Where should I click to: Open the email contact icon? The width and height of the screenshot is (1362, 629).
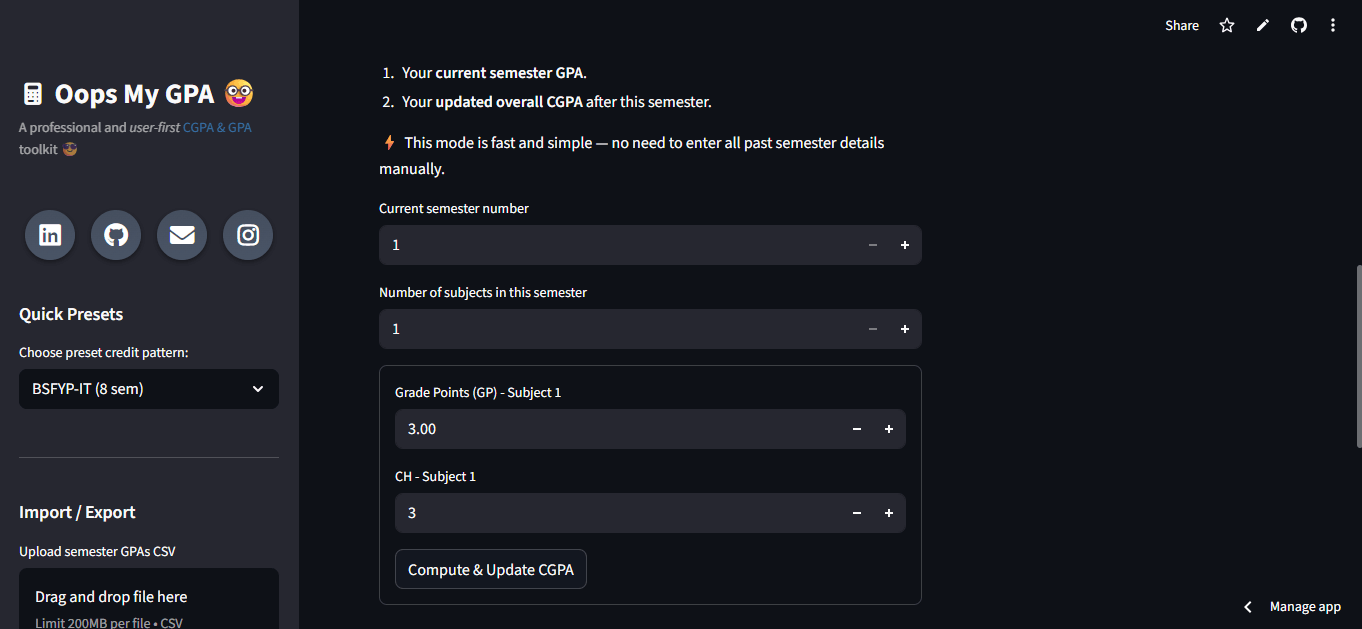tap(181, 235)
